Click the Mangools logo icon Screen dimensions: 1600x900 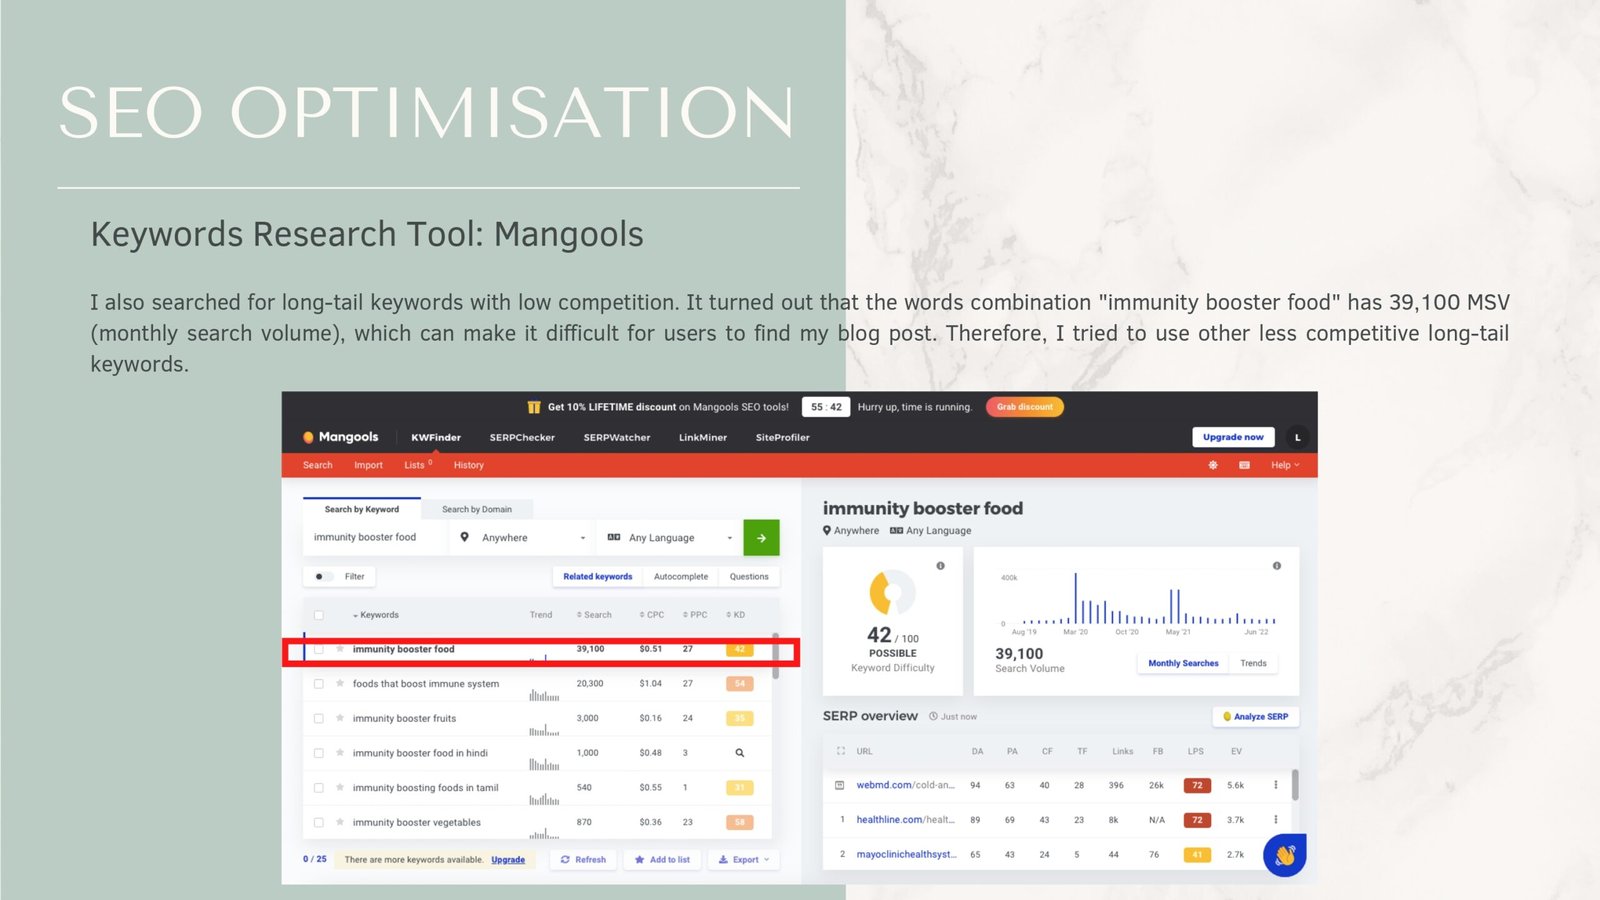point(308,437)
